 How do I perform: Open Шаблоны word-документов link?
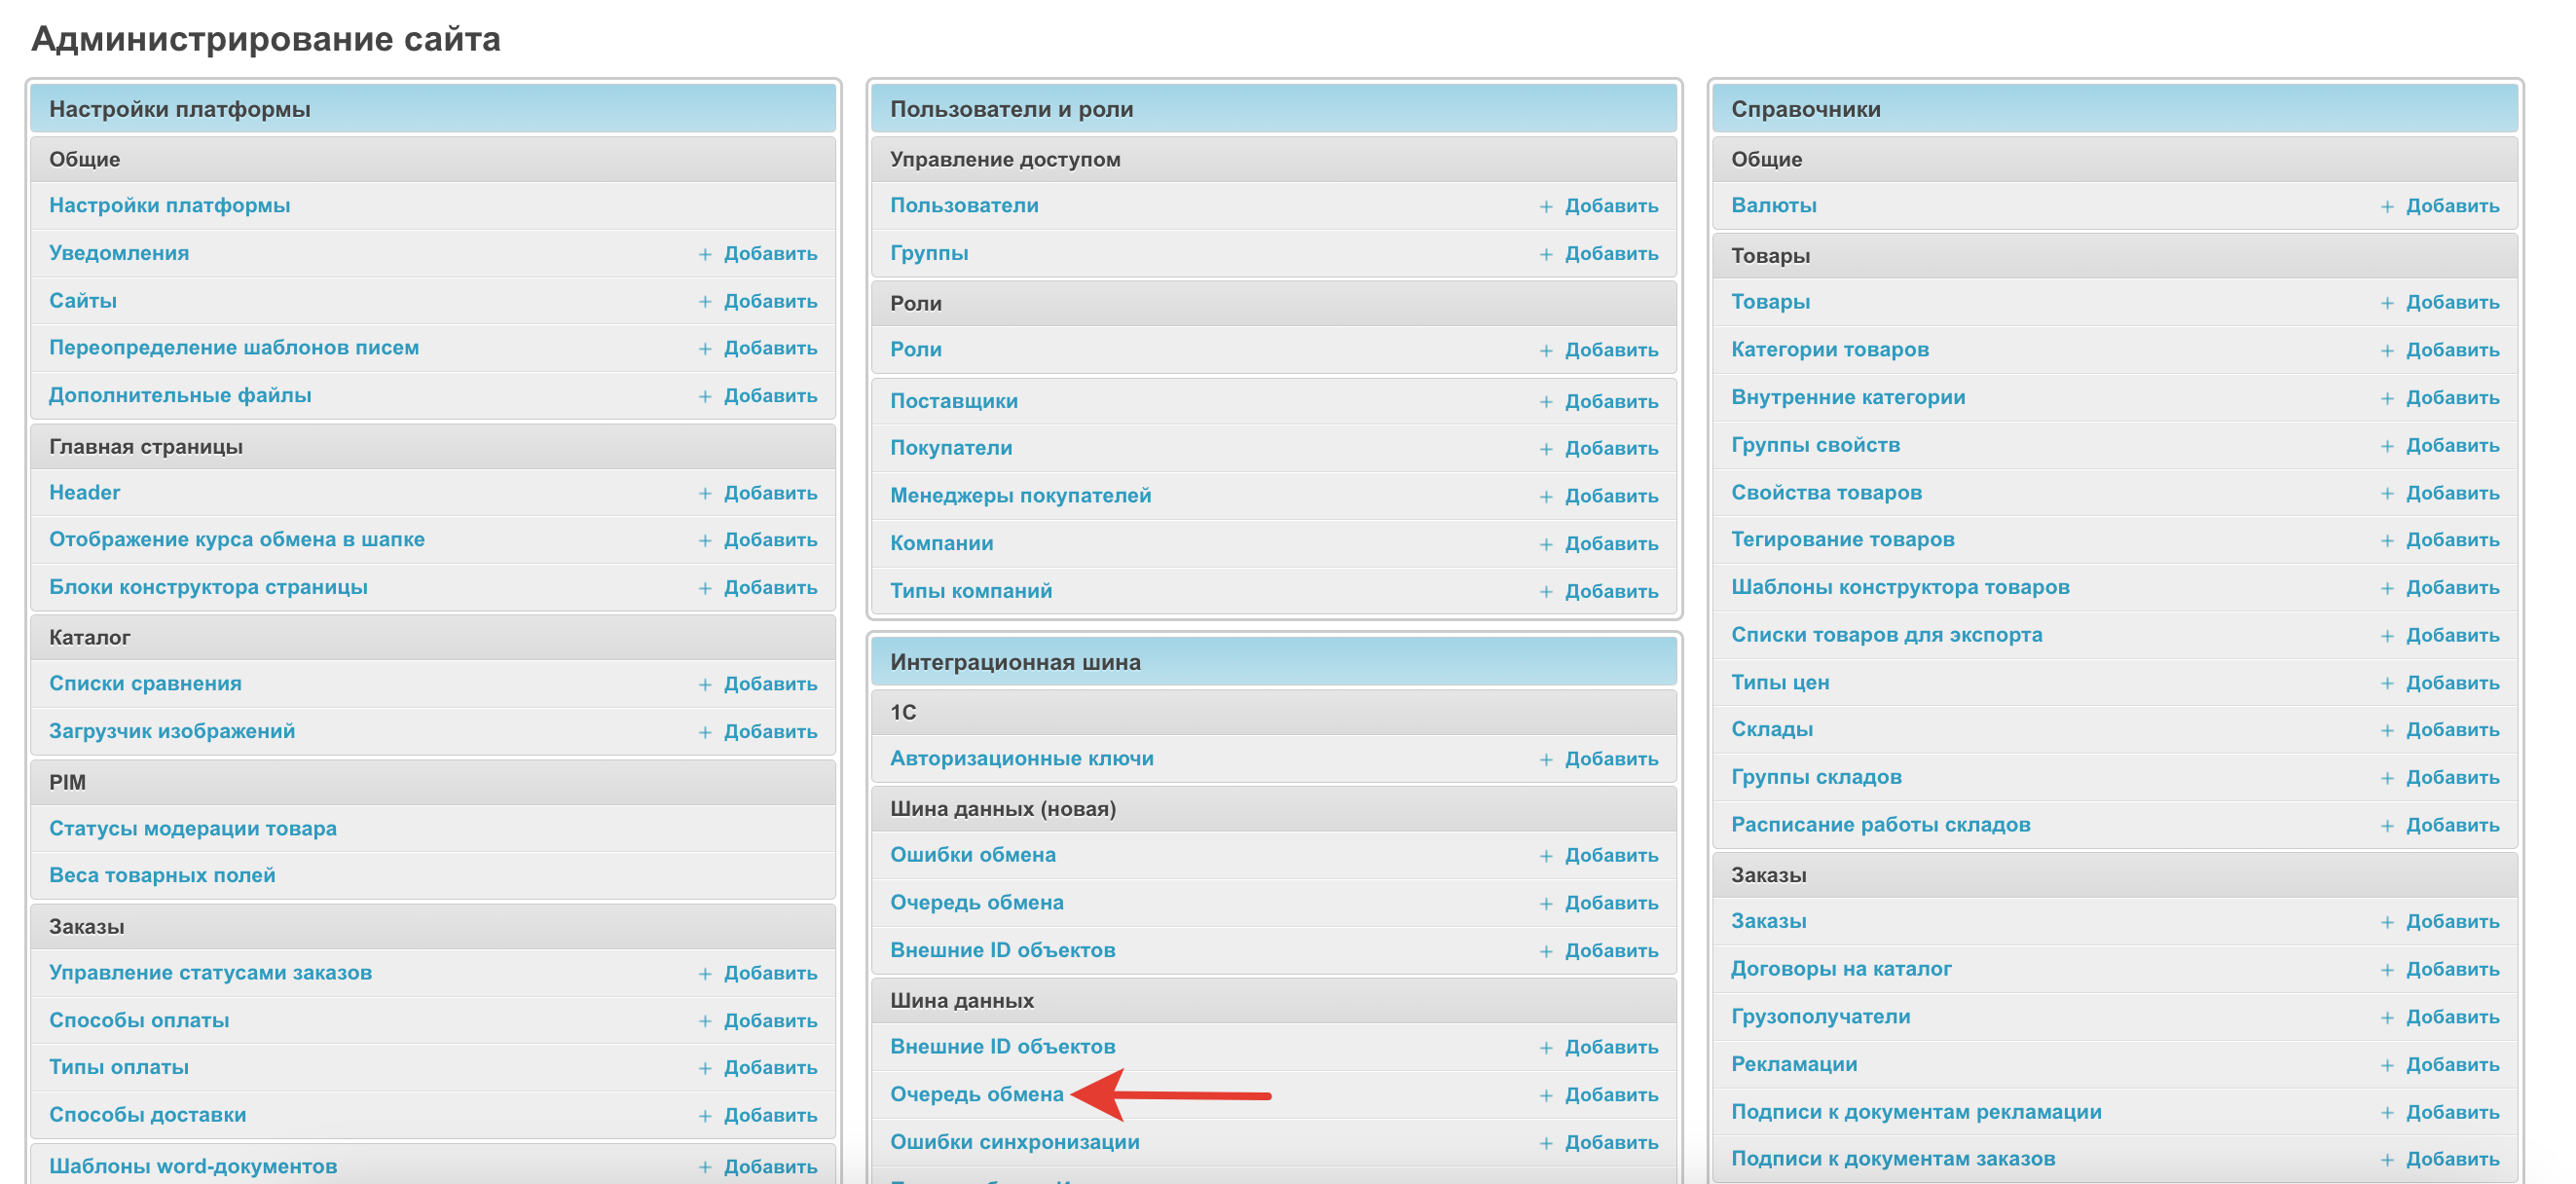coord(193,1166)
